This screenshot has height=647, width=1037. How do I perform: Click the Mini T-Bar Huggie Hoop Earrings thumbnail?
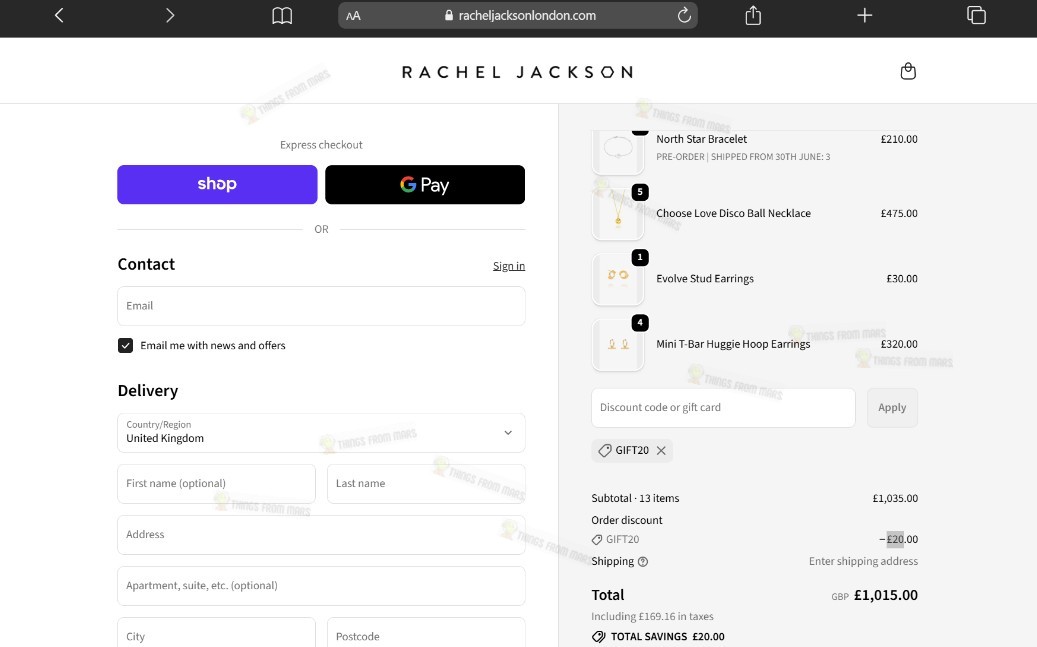point(618,344)
